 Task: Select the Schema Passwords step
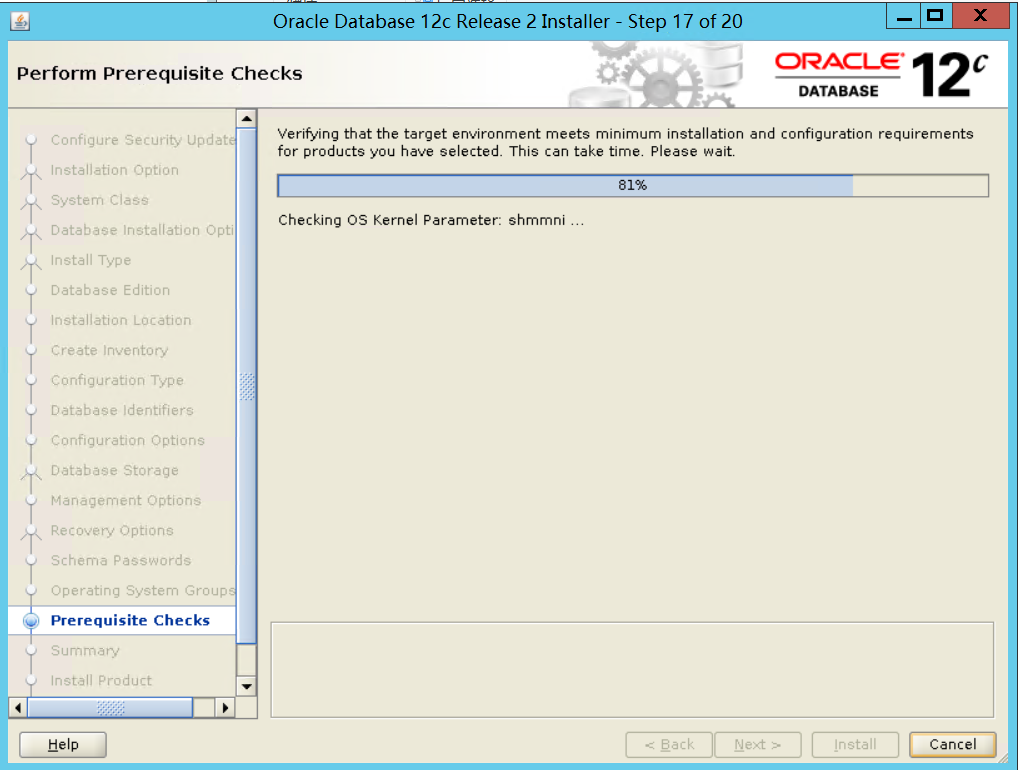tap(121, 560)
